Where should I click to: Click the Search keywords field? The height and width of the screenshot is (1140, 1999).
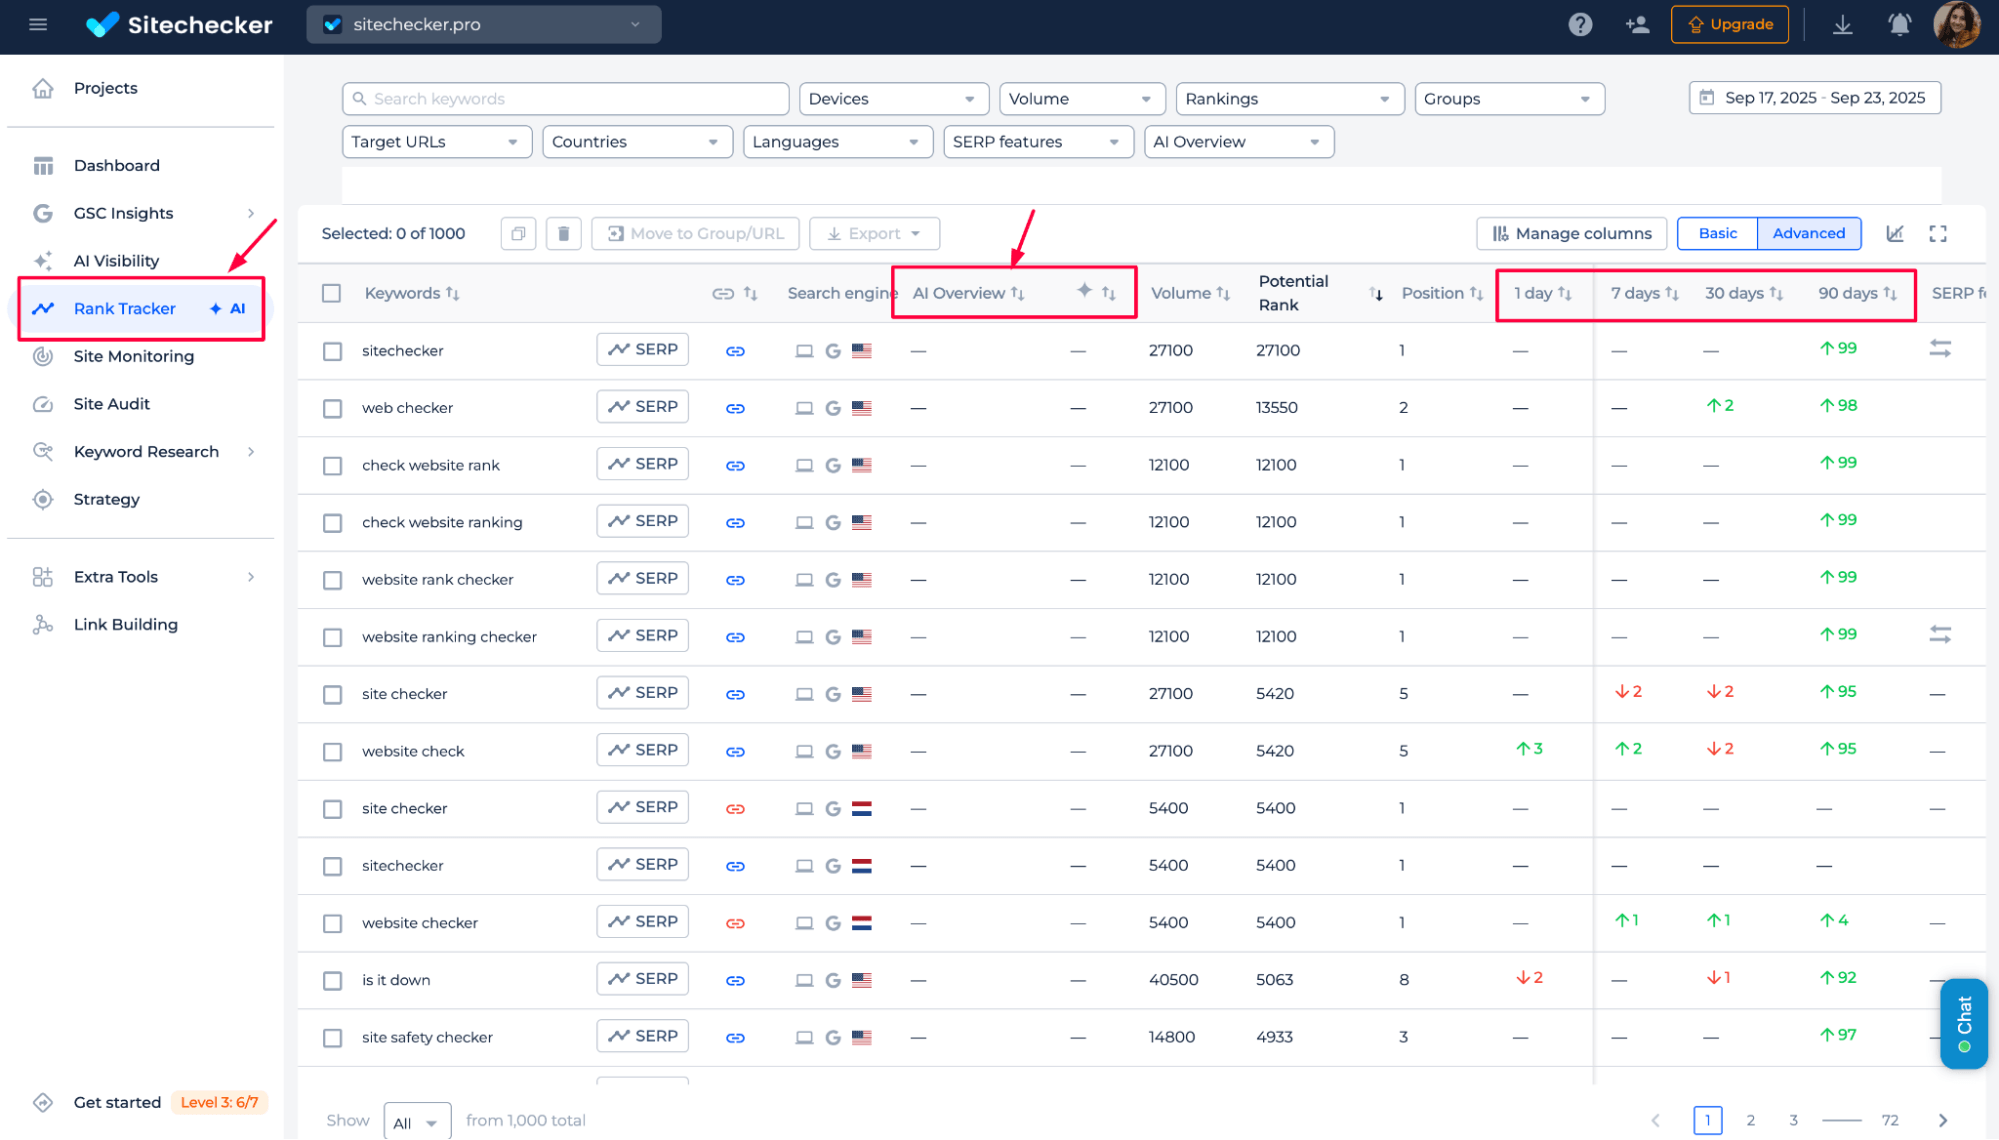(565, 99)
